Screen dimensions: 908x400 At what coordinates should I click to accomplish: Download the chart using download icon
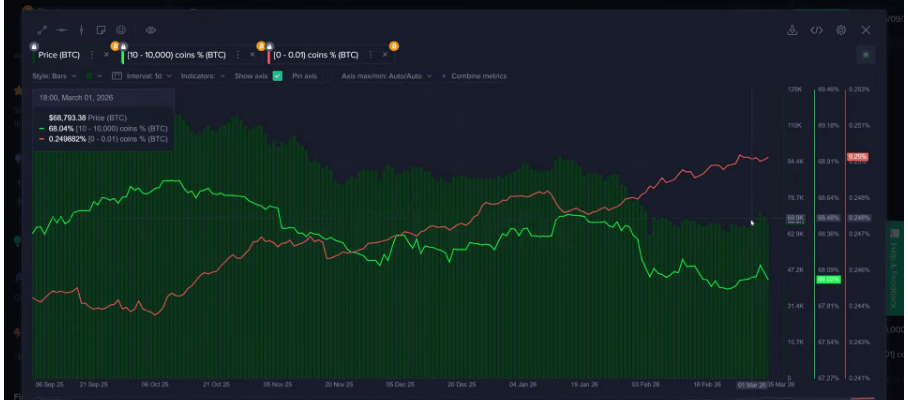tap(792, 31)
